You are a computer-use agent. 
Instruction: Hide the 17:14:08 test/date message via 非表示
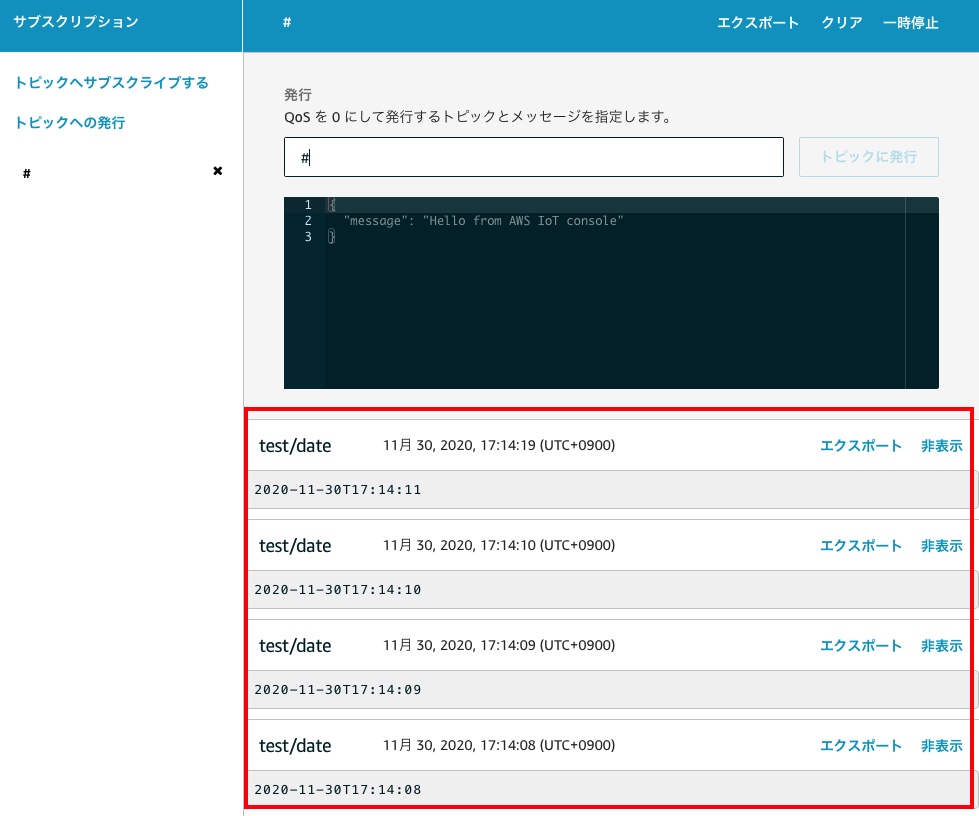pyautogui.click(x=941, y=746)
